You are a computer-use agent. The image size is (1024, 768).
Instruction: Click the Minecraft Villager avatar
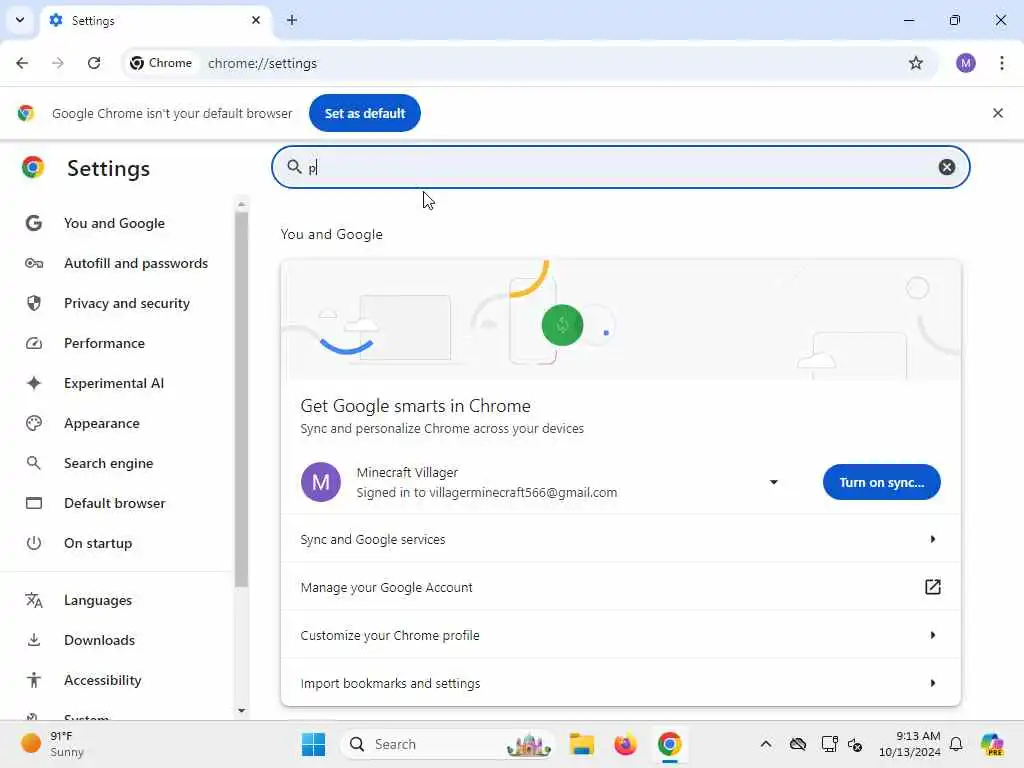click(321, 482)
